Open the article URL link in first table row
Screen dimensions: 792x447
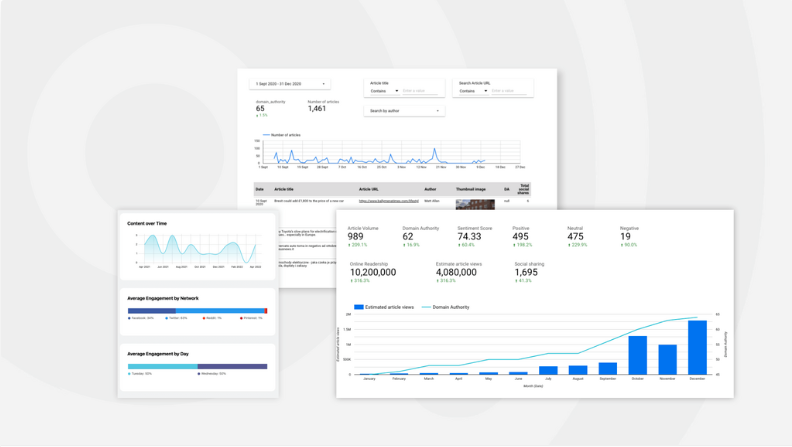[x=388, y=201]
